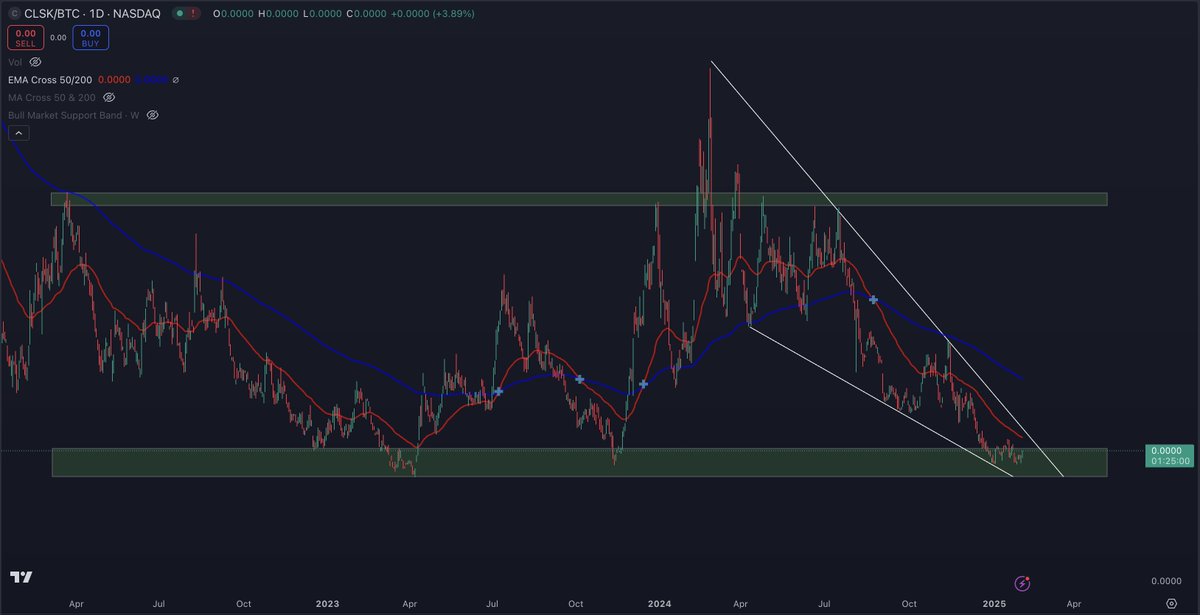Click the 0.0000 label on the price axis bottom
Screen dimensions: 1200x615
click(x=1167, y=580)
